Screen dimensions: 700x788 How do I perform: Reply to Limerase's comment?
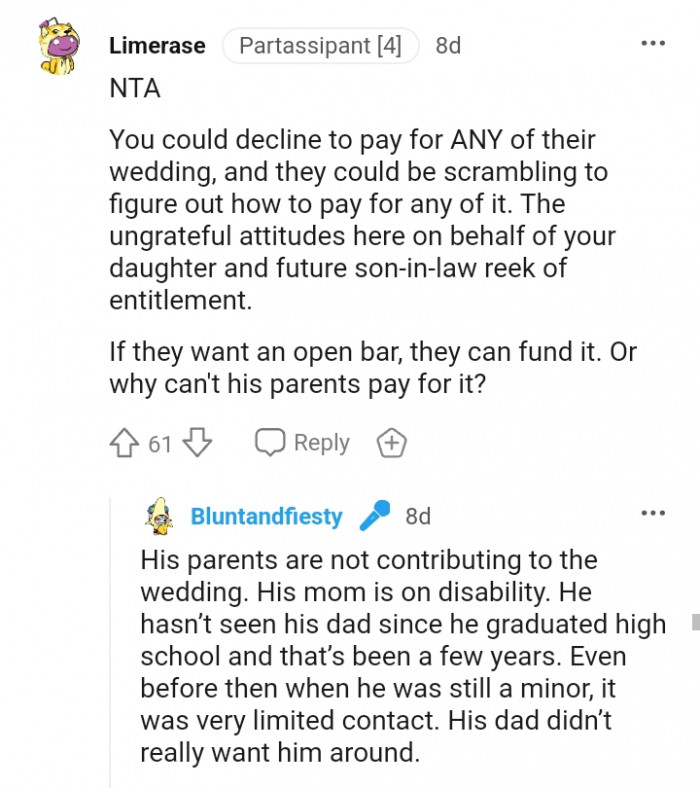pyautogui.click(x=303, y=442)
